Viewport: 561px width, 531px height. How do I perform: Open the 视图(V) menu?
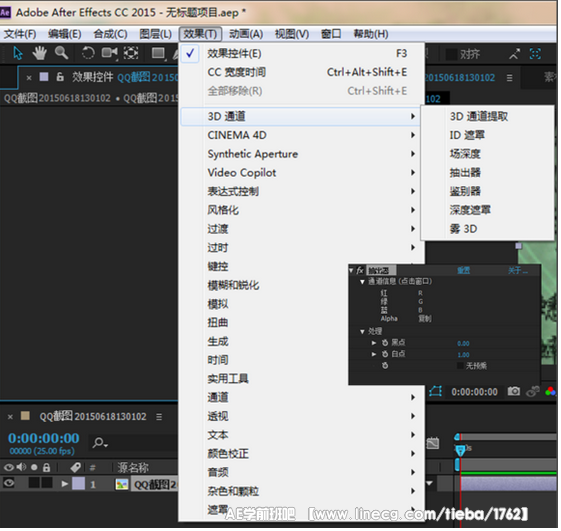click(292, 34)
